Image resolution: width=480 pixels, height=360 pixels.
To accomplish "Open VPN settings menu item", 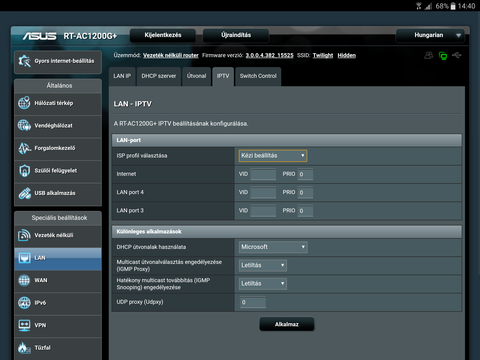I will (x=58, y=326).
